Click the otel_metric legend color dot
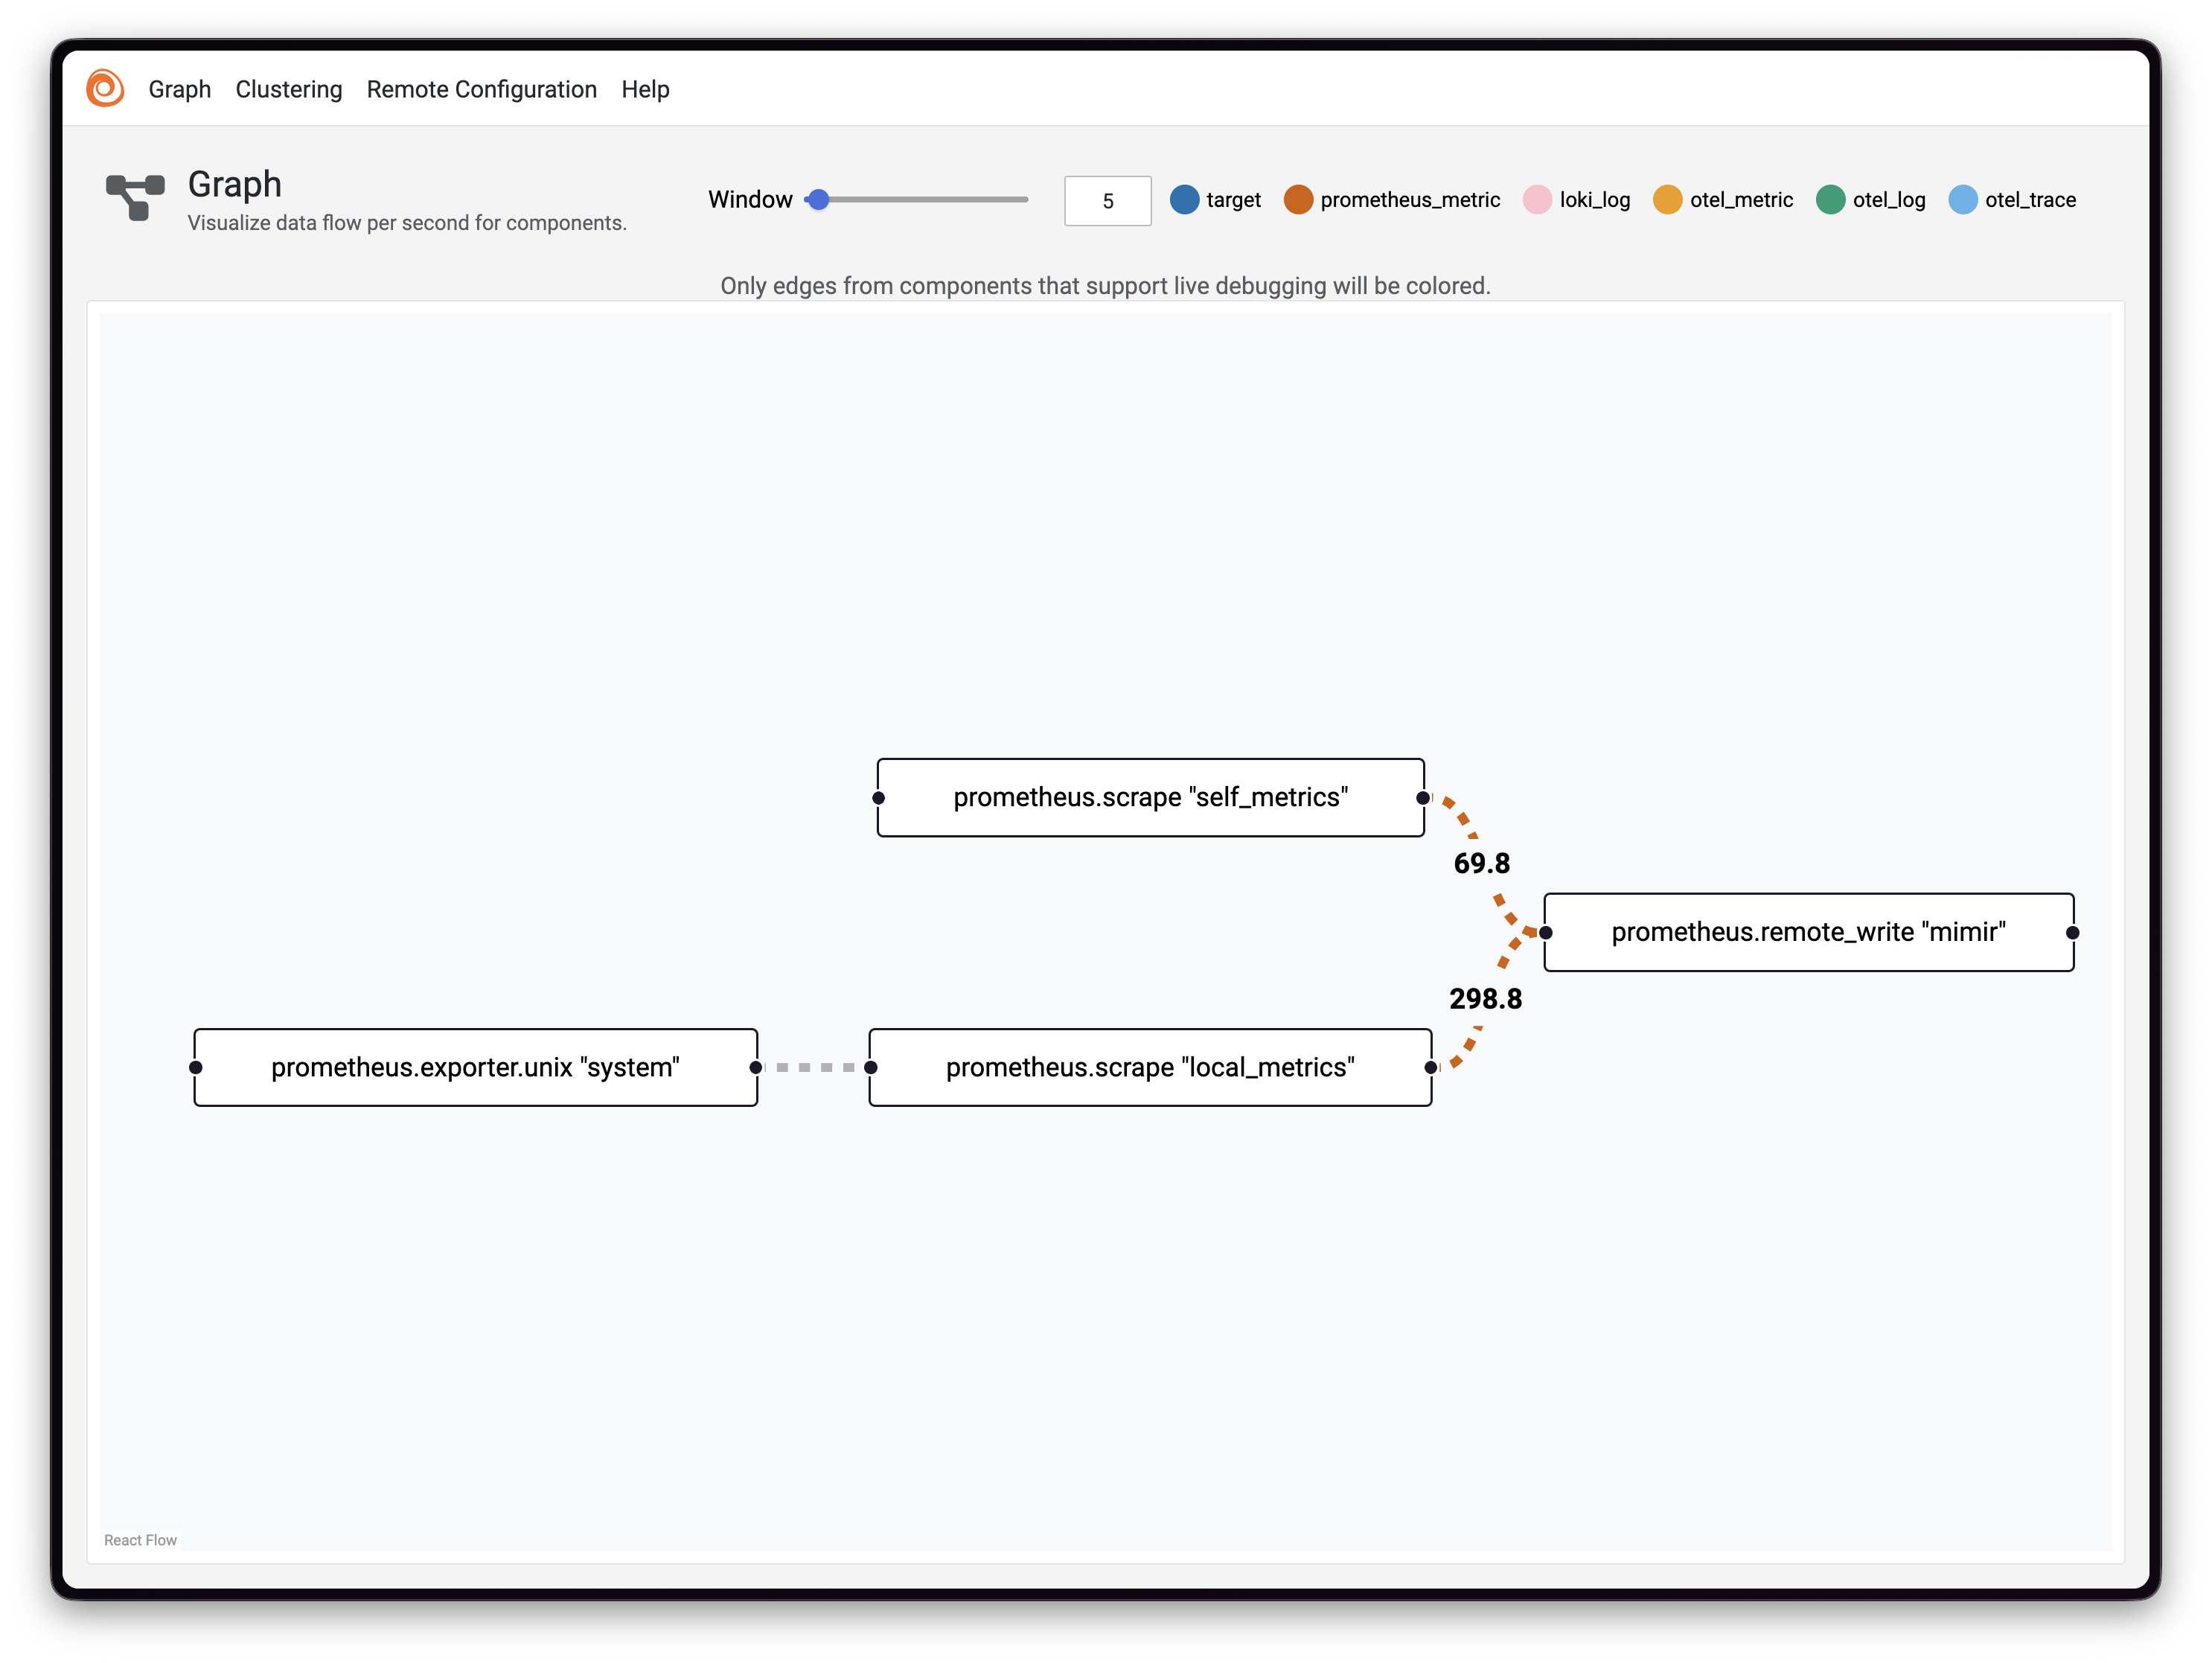2212x1663 pixels. tap(1667, 200)
